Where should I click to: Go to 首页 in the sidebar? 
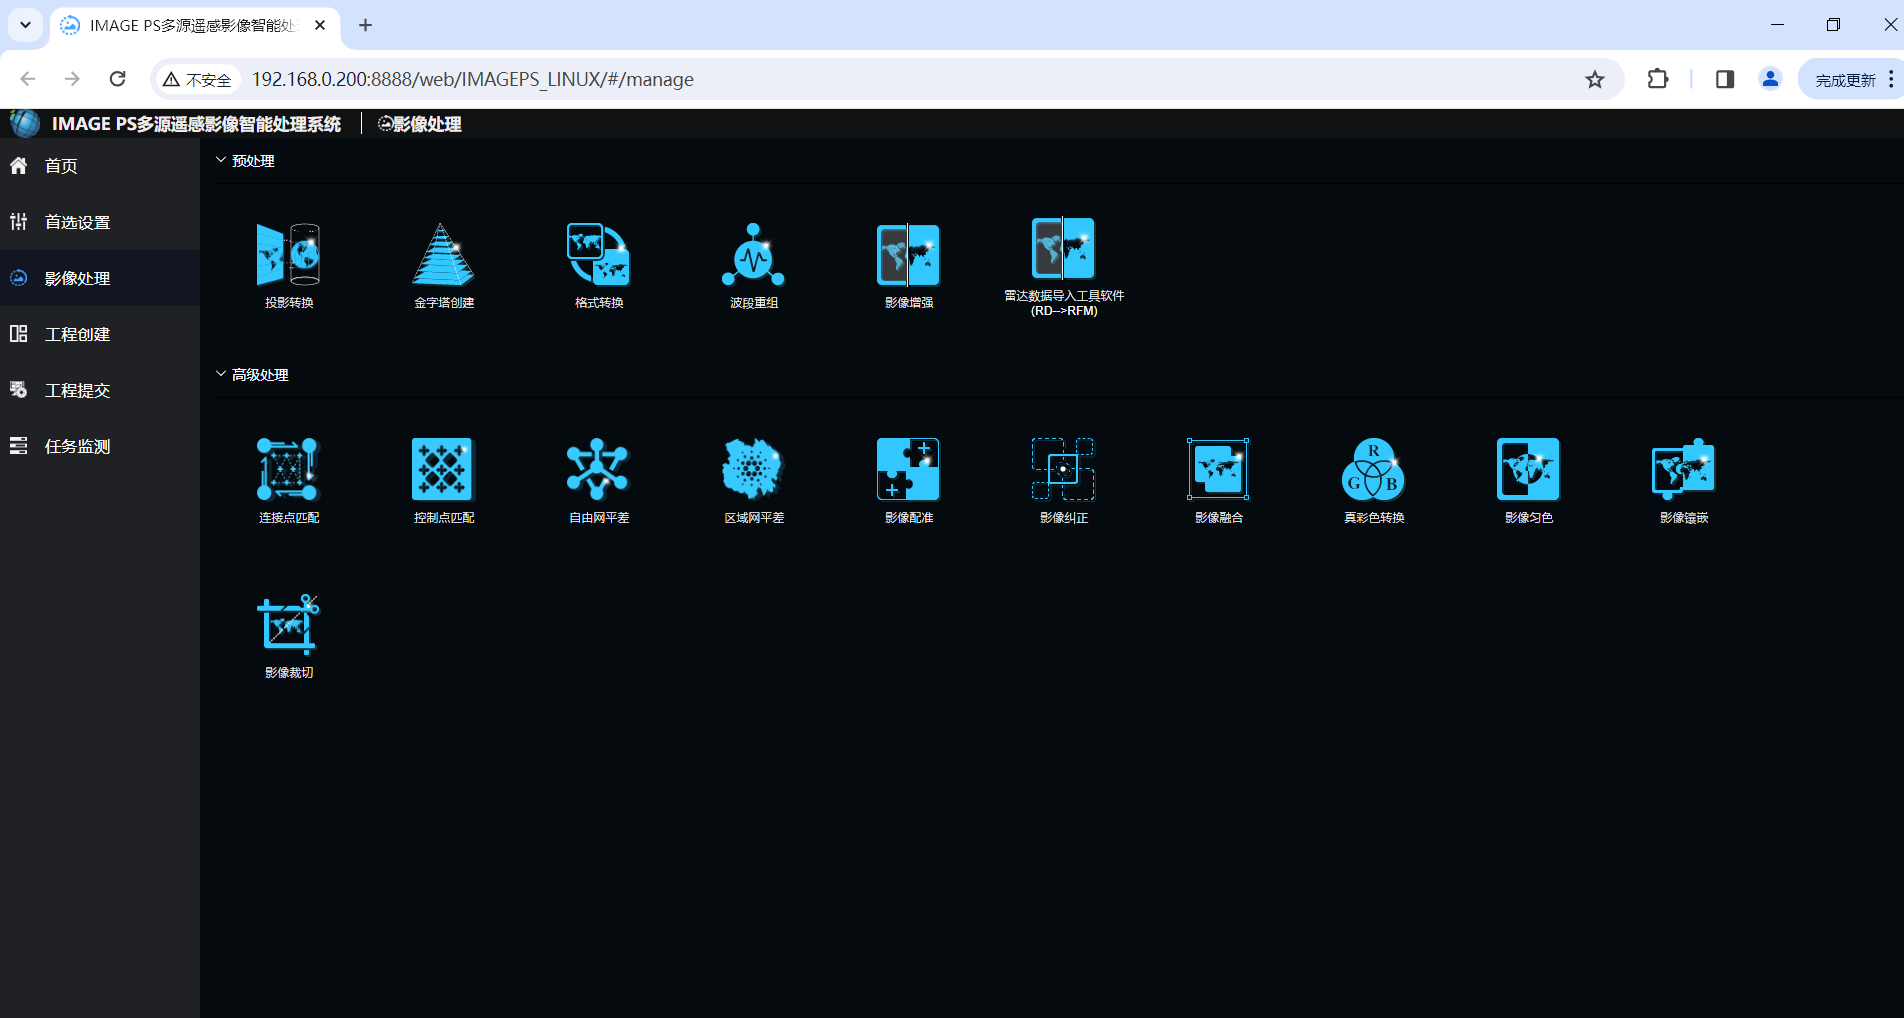click(x=61, y=166)
